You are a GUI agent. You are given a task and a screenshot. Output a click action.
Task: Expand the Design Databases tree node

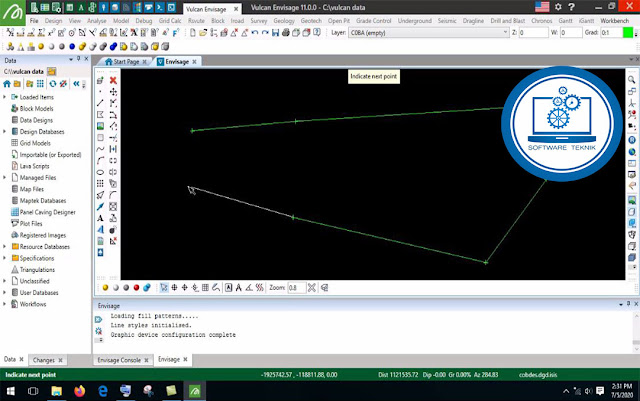[x=4, y=131]
